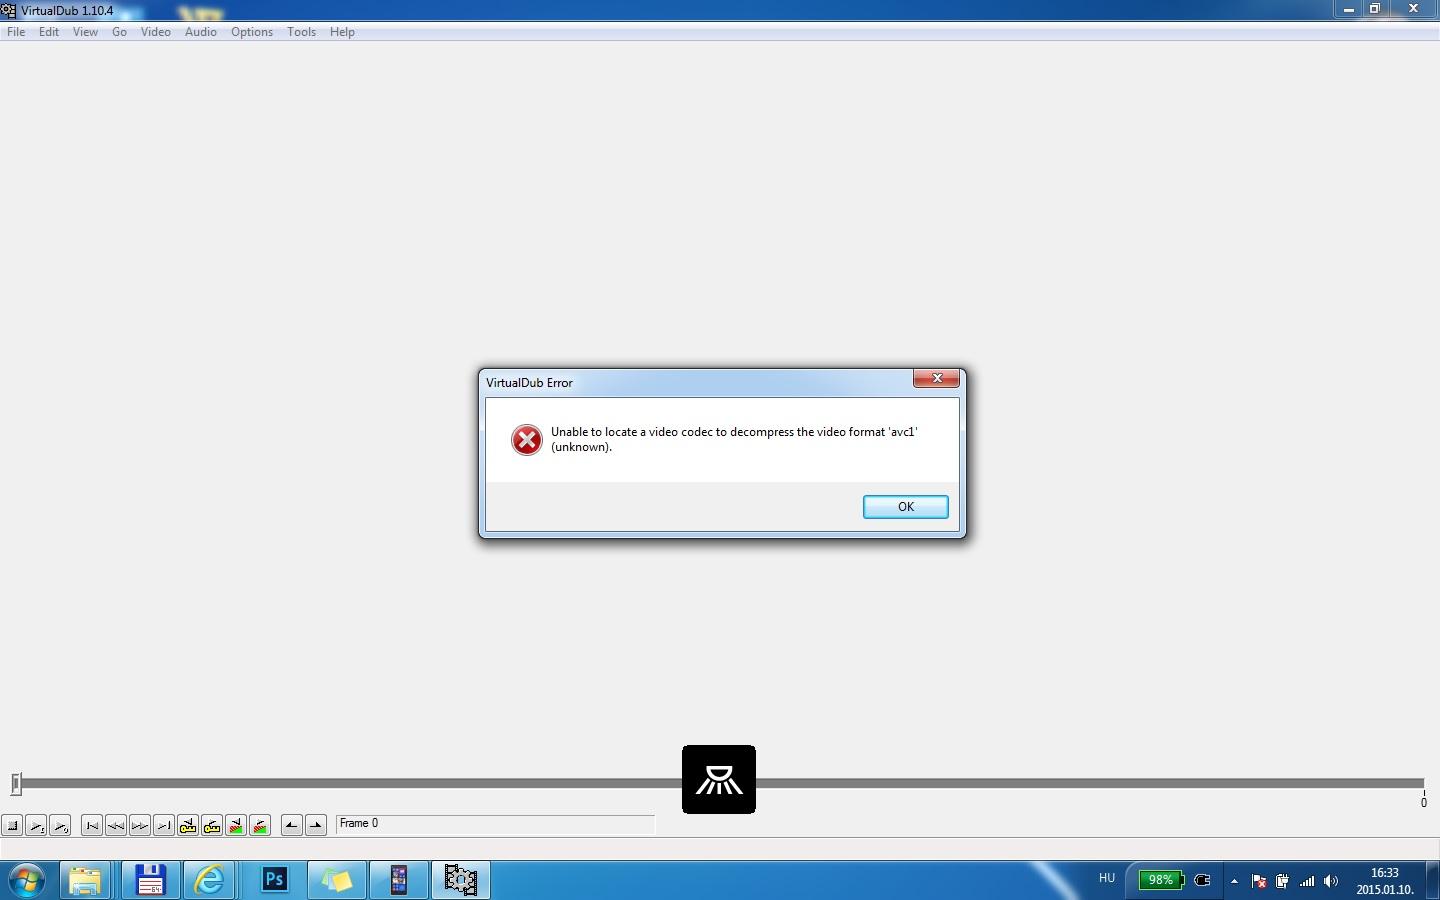Click the power tray icon with plug
Viewport: 1440px width, 900px height.
point(1282,881)
